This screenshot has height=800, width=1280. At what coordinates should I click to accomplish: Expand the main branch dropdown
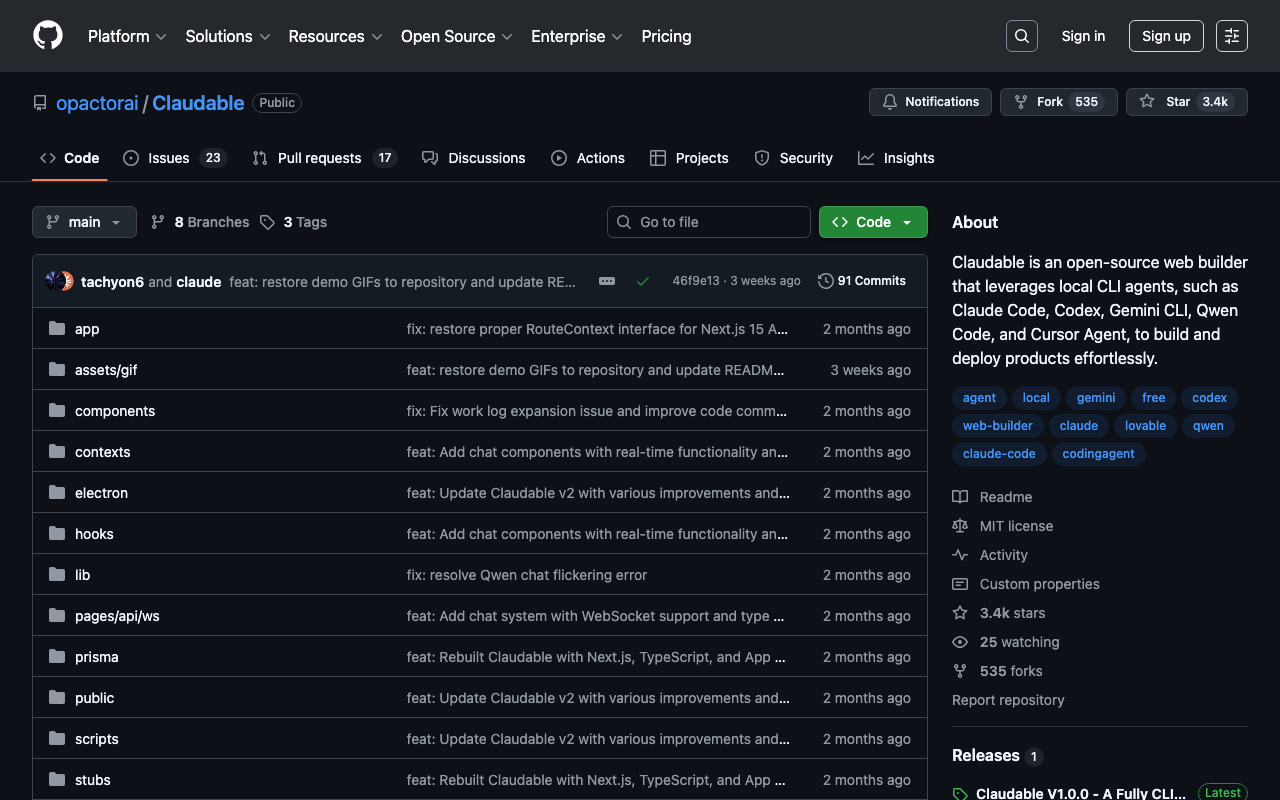(84, 222)
